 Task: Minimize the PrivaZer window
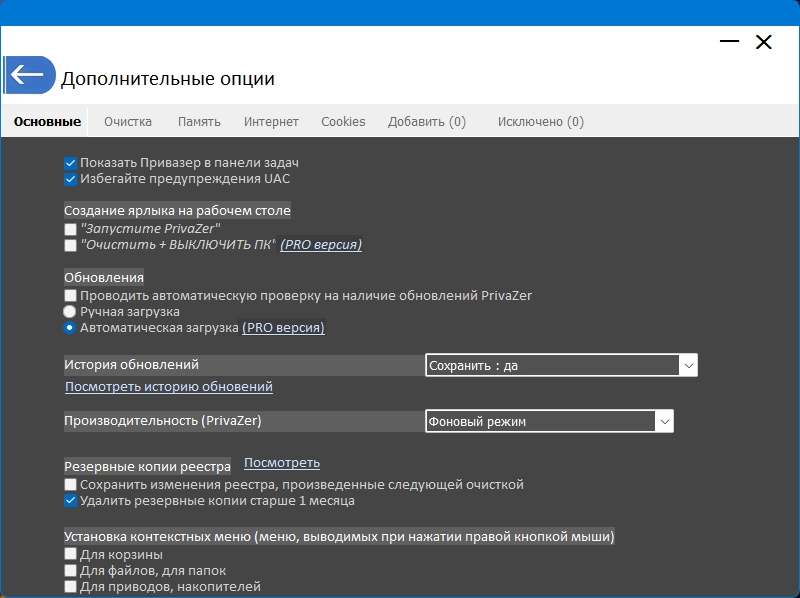coord(730,41)
